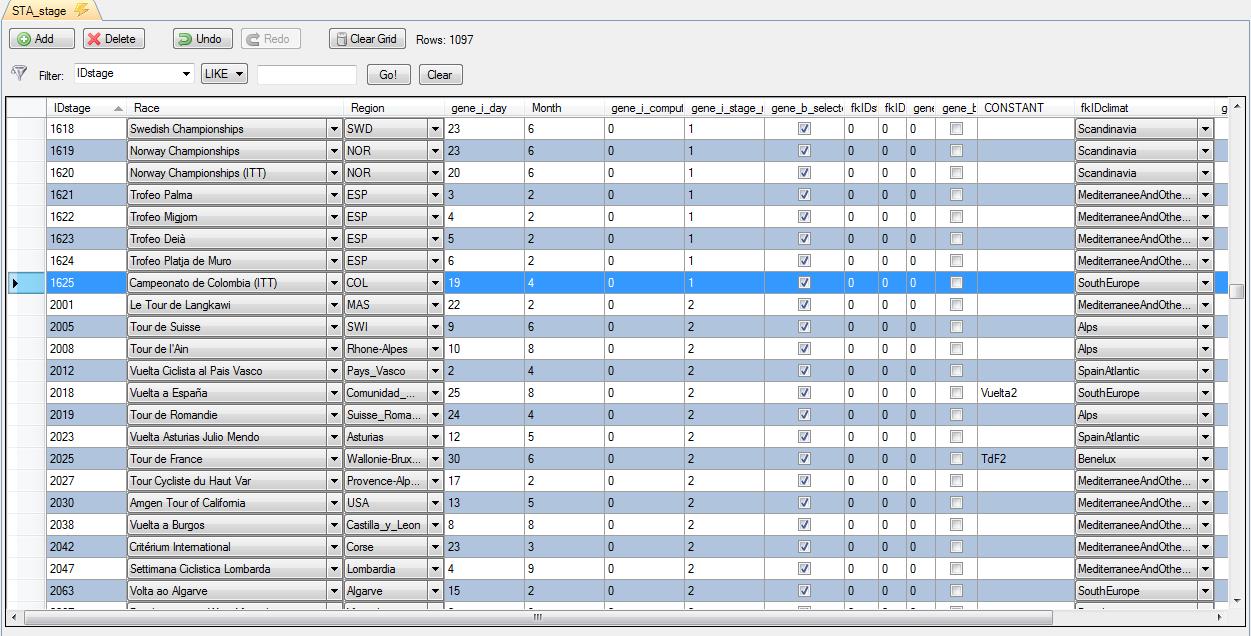Click the Delete button with red X
Screen dimensions: 1251x636
coord(113,39)
